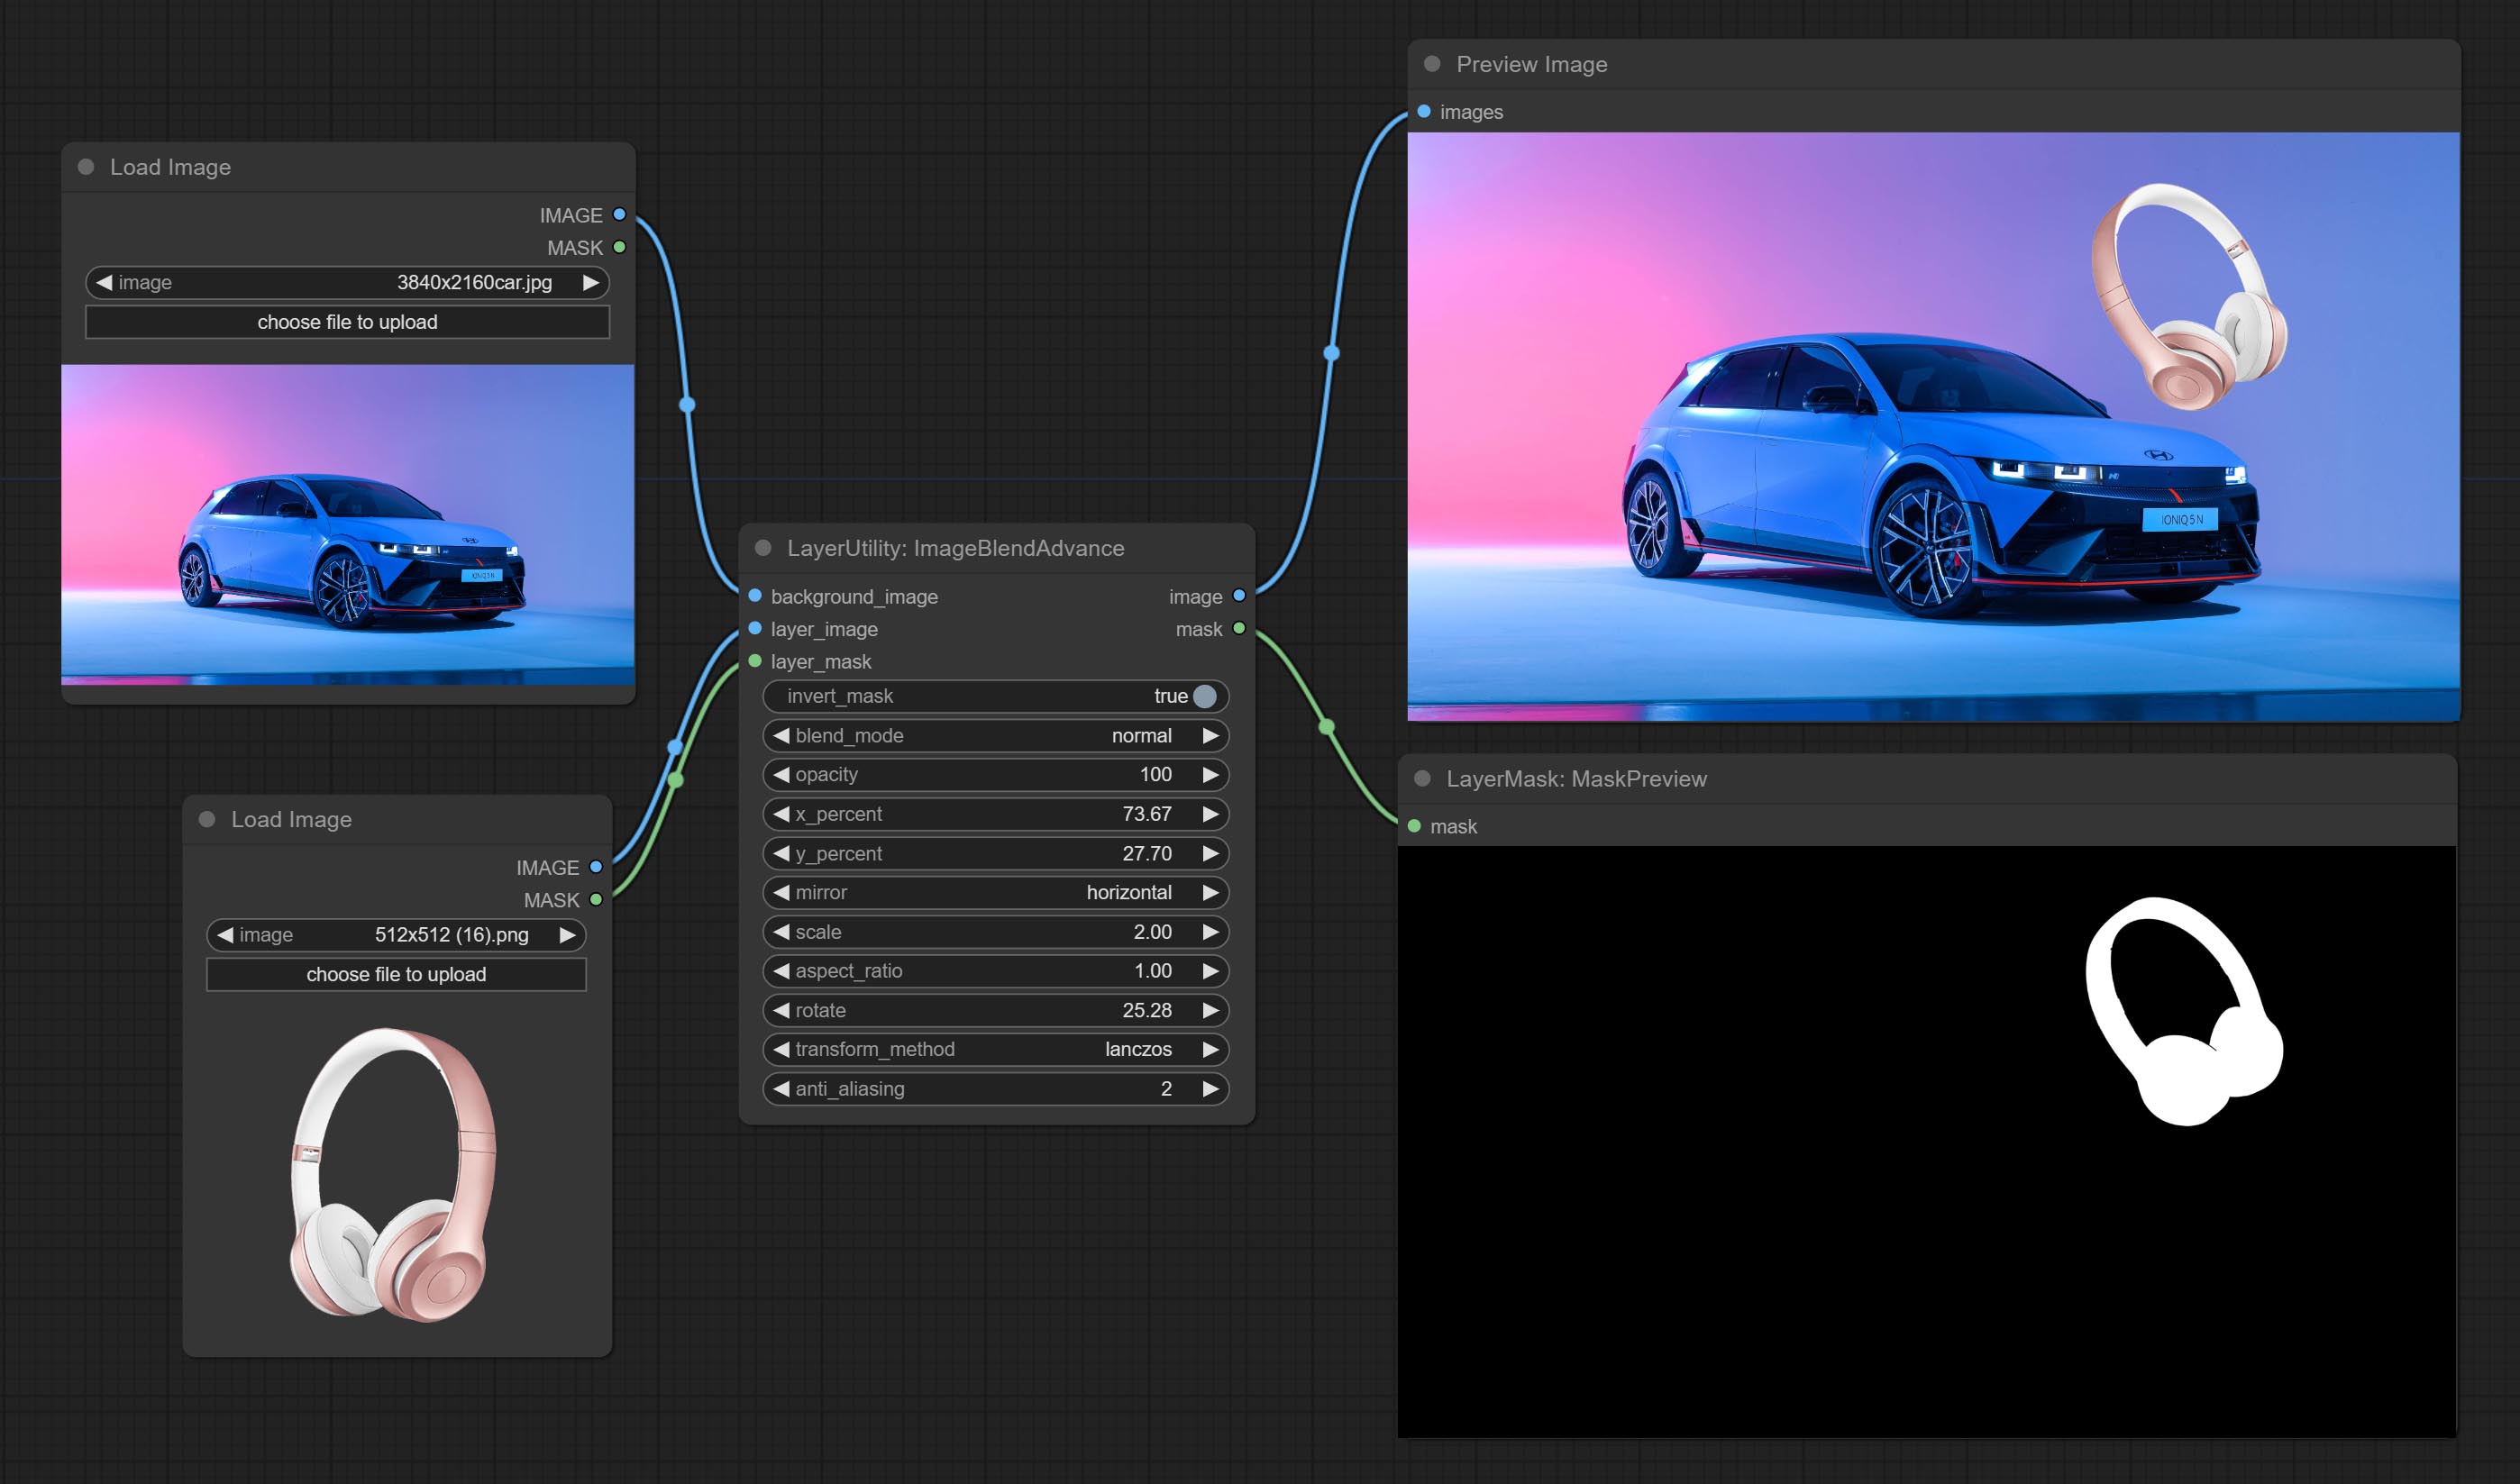Image resolution: width=2520 pixels, height=1484 pixels.
Task: Click IMAGE output port of car Load Image
Action: 619,215
